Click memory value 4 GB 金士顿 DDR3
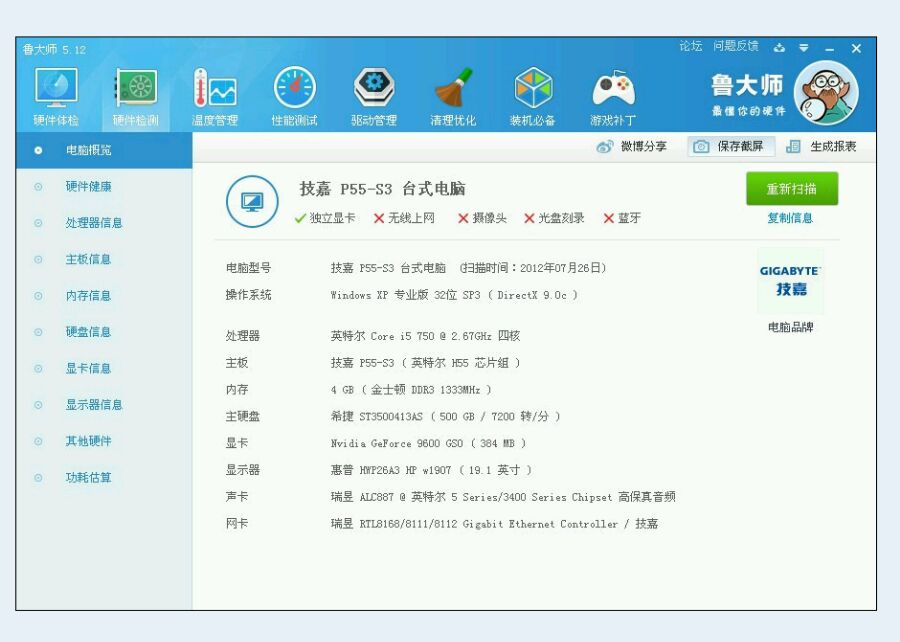 [411, 390]
